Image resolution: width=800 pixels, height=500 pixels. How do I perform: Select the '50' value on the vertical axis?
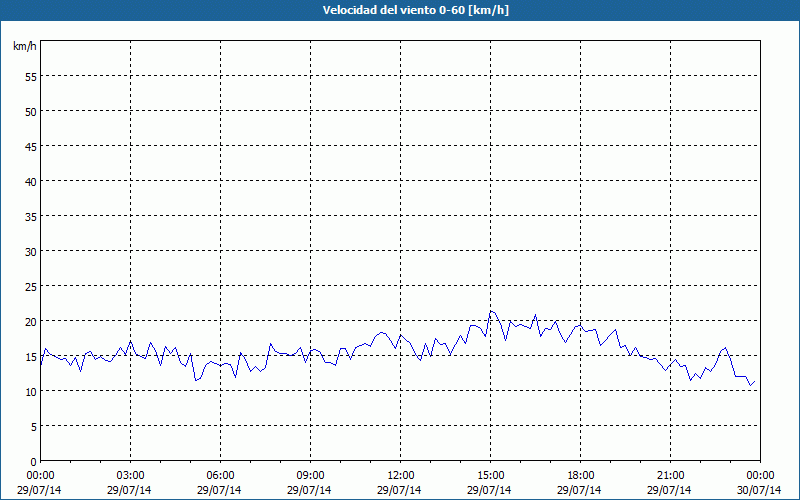pyautogui.click(x=31, y=111)
